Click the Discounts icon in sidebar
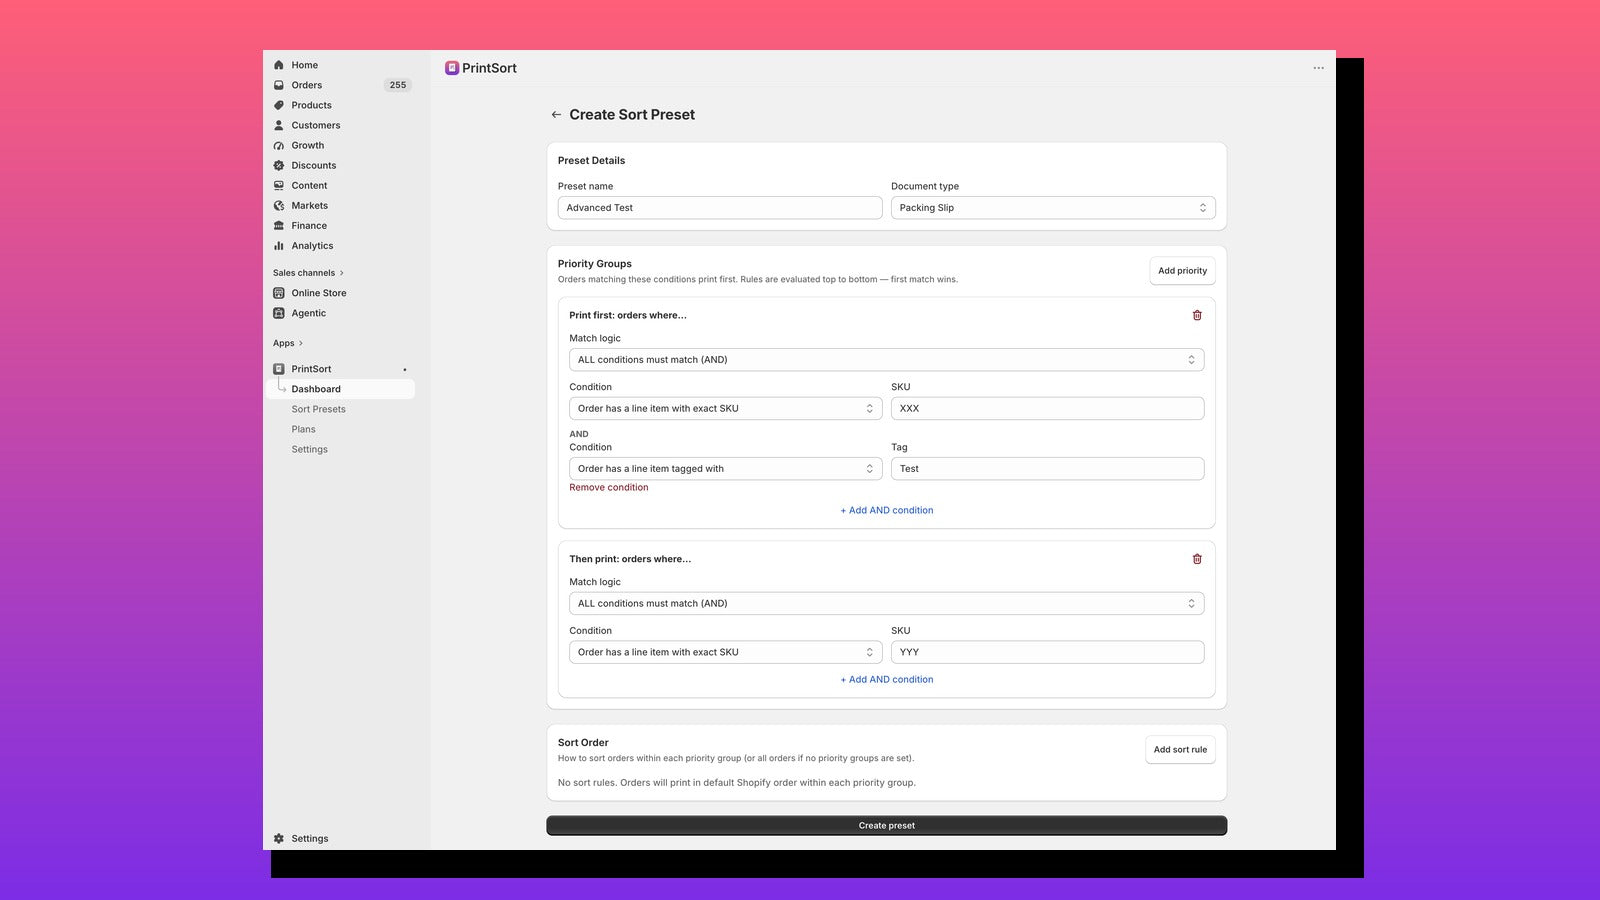The height and width of the screenshot is (900, 1600). [279, 166]
